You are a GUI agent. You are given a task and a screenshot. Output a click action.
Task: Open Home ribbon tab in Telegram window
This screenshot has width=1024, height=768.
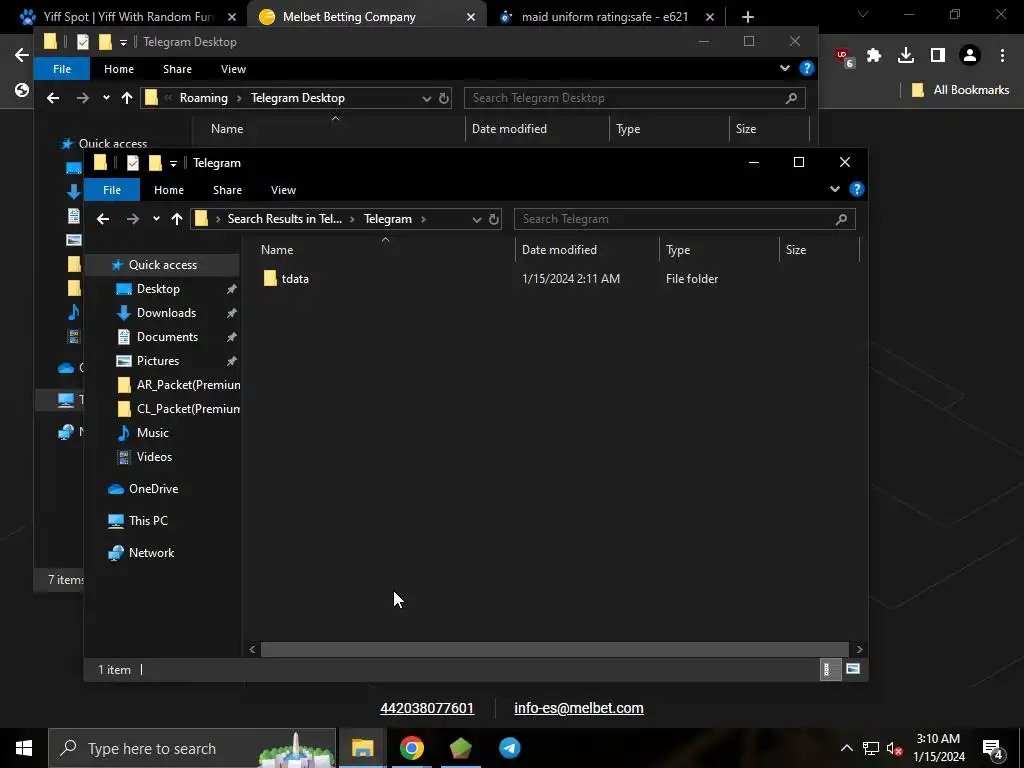pos(168,190)
